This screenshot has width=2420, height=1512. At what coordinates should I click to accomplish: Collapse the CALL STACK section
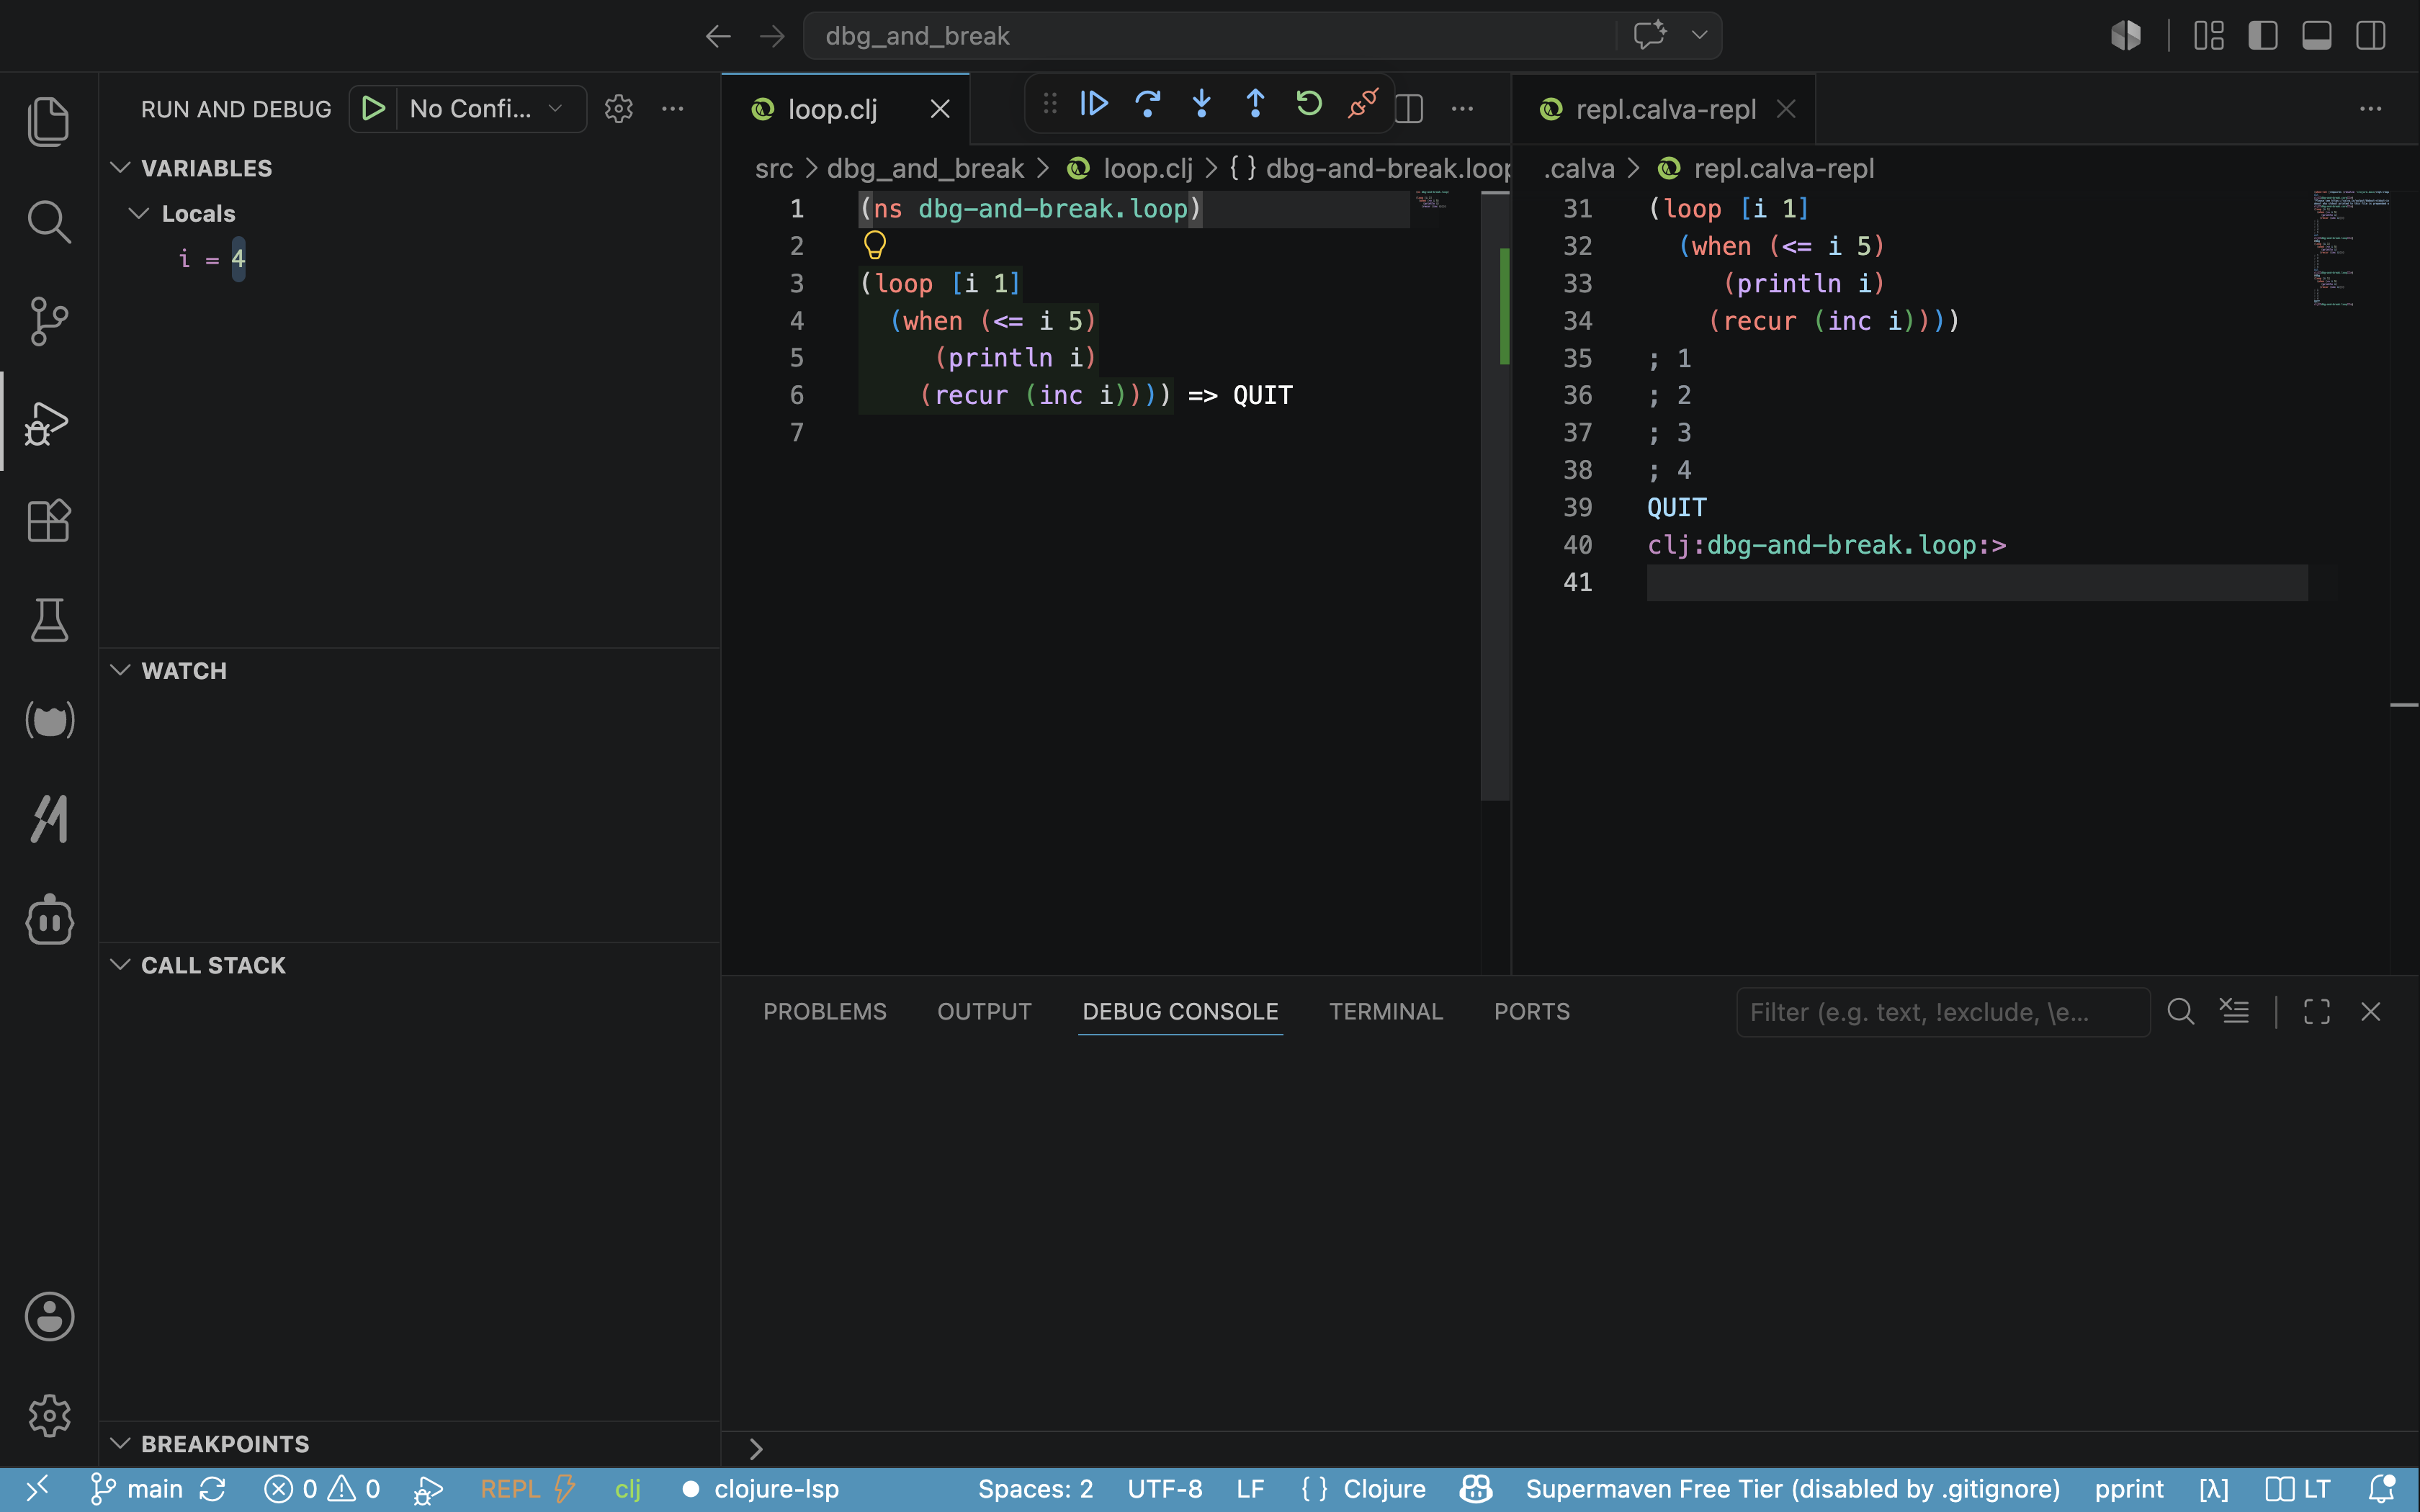[120, 964]
